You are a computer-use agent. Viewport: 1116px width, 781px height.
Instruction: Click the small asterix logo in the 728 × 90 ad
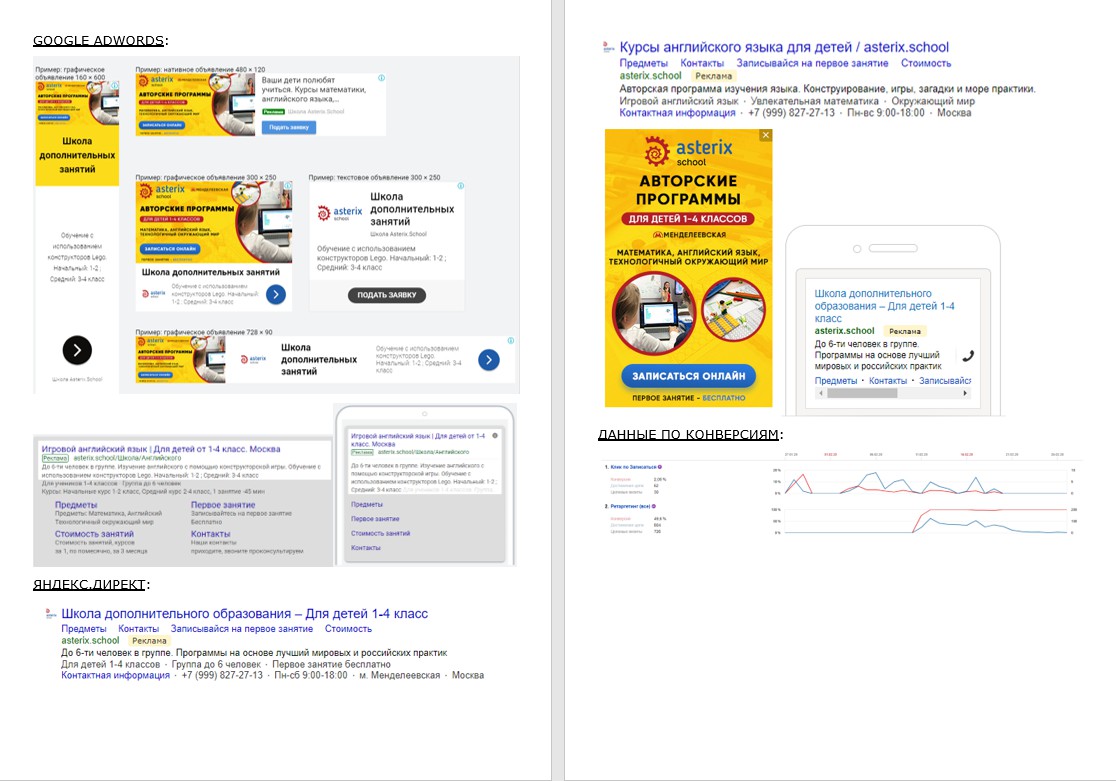point(253,360)
